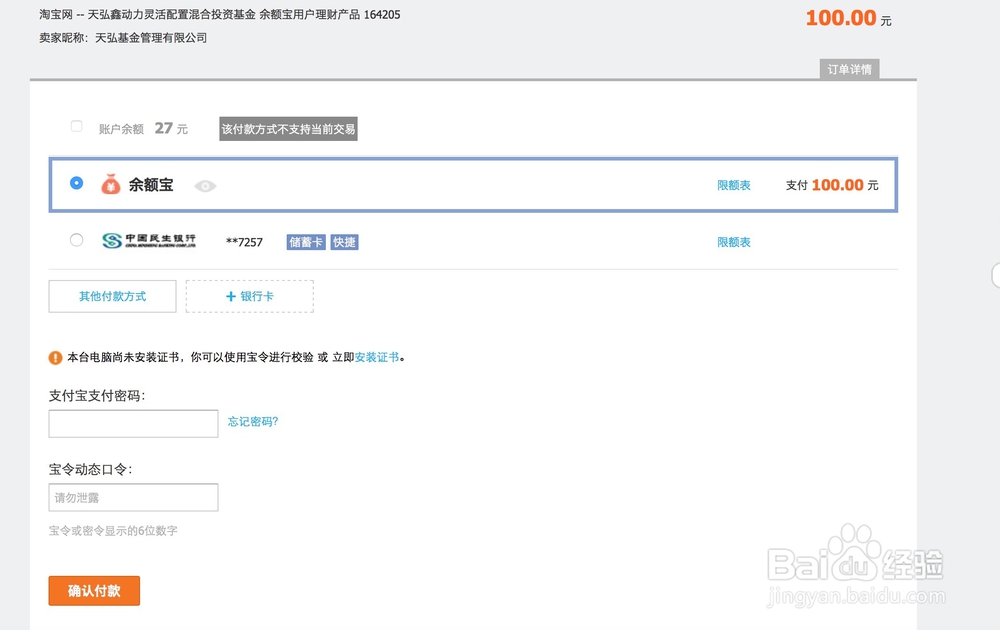
Task: Click the 支付 100.00 元 amount text
Action: tap(832, 185)
